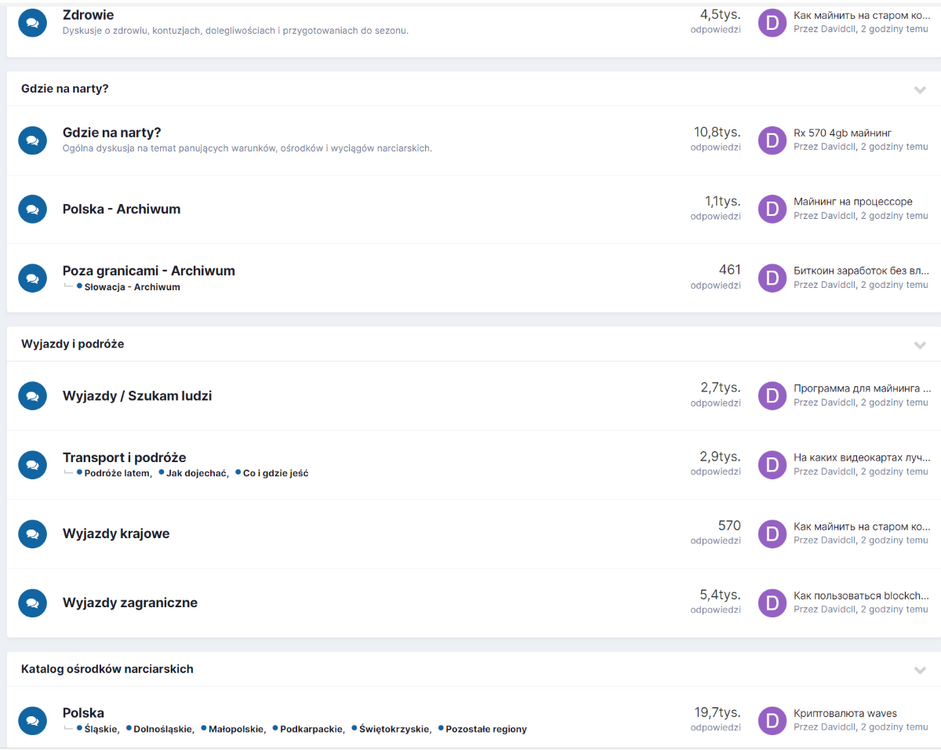Go to the Małopolskie subforum
941x750 pixels.
(x=236, y=729)
